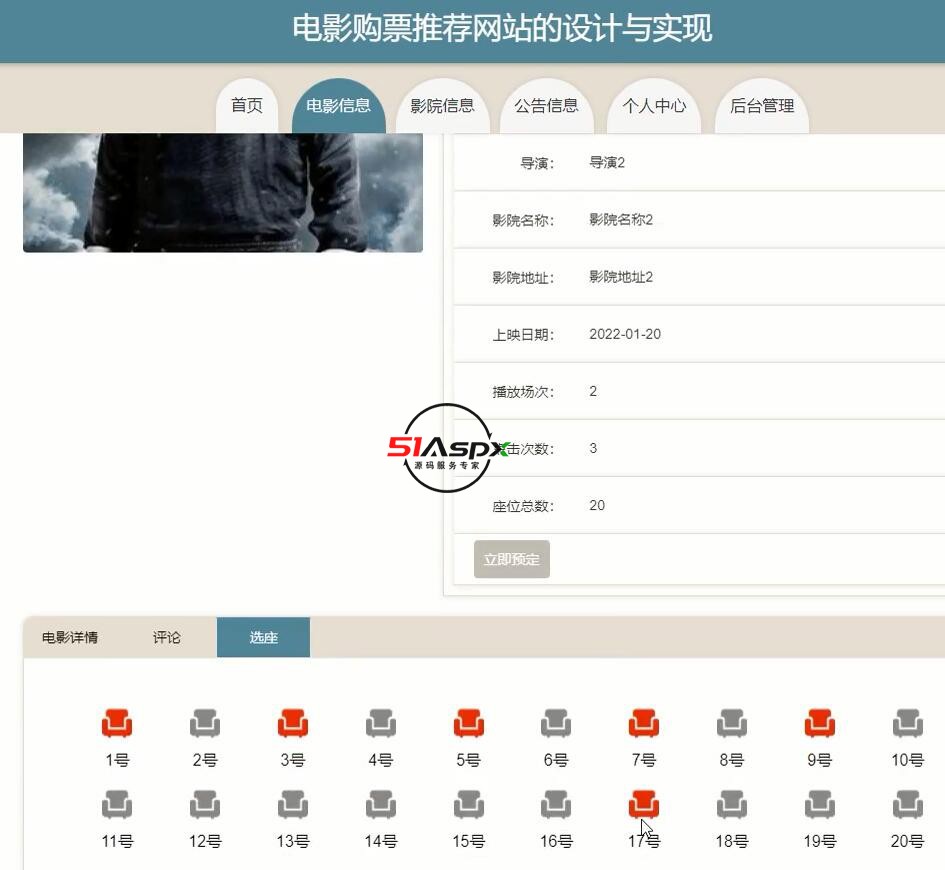This screenshot has height=870, width=945.
Task: Deselect the red seat icon 17号
Action: [x=643, y=804]
